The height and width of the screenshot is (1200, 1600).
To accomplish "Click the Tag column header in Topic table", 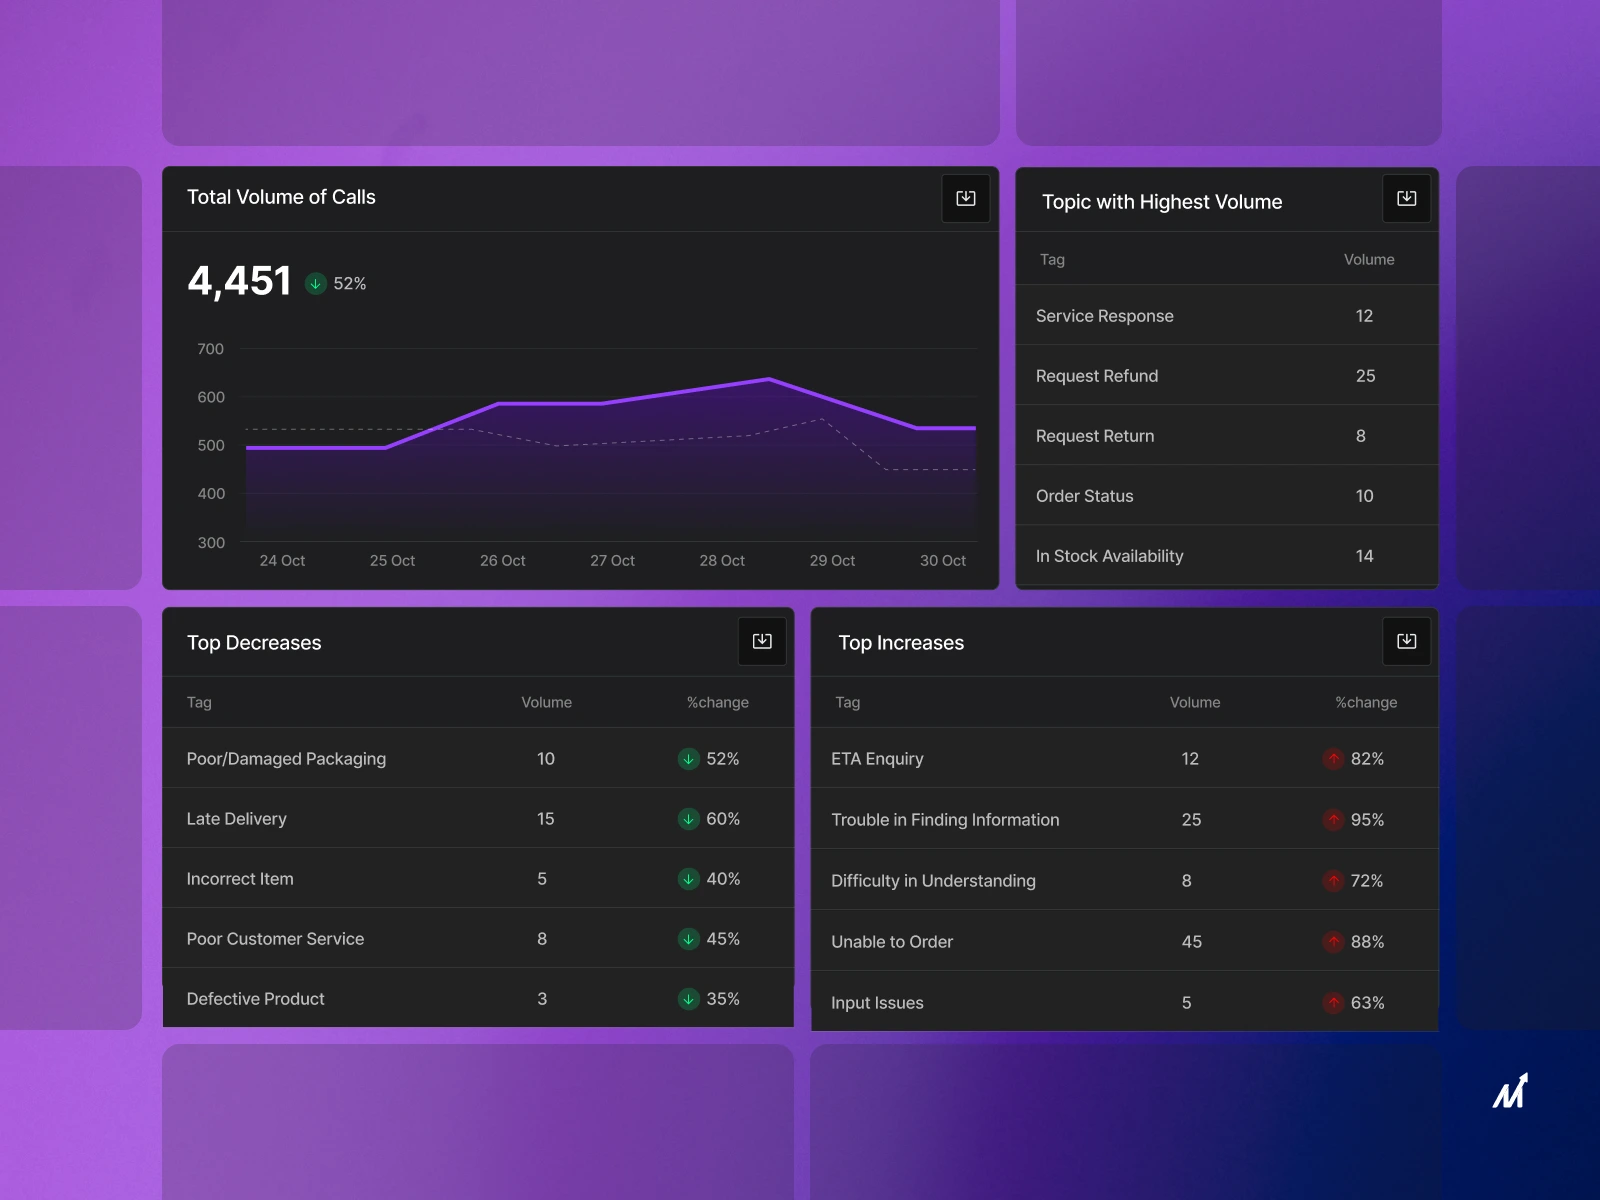I will click(1051, 259).
